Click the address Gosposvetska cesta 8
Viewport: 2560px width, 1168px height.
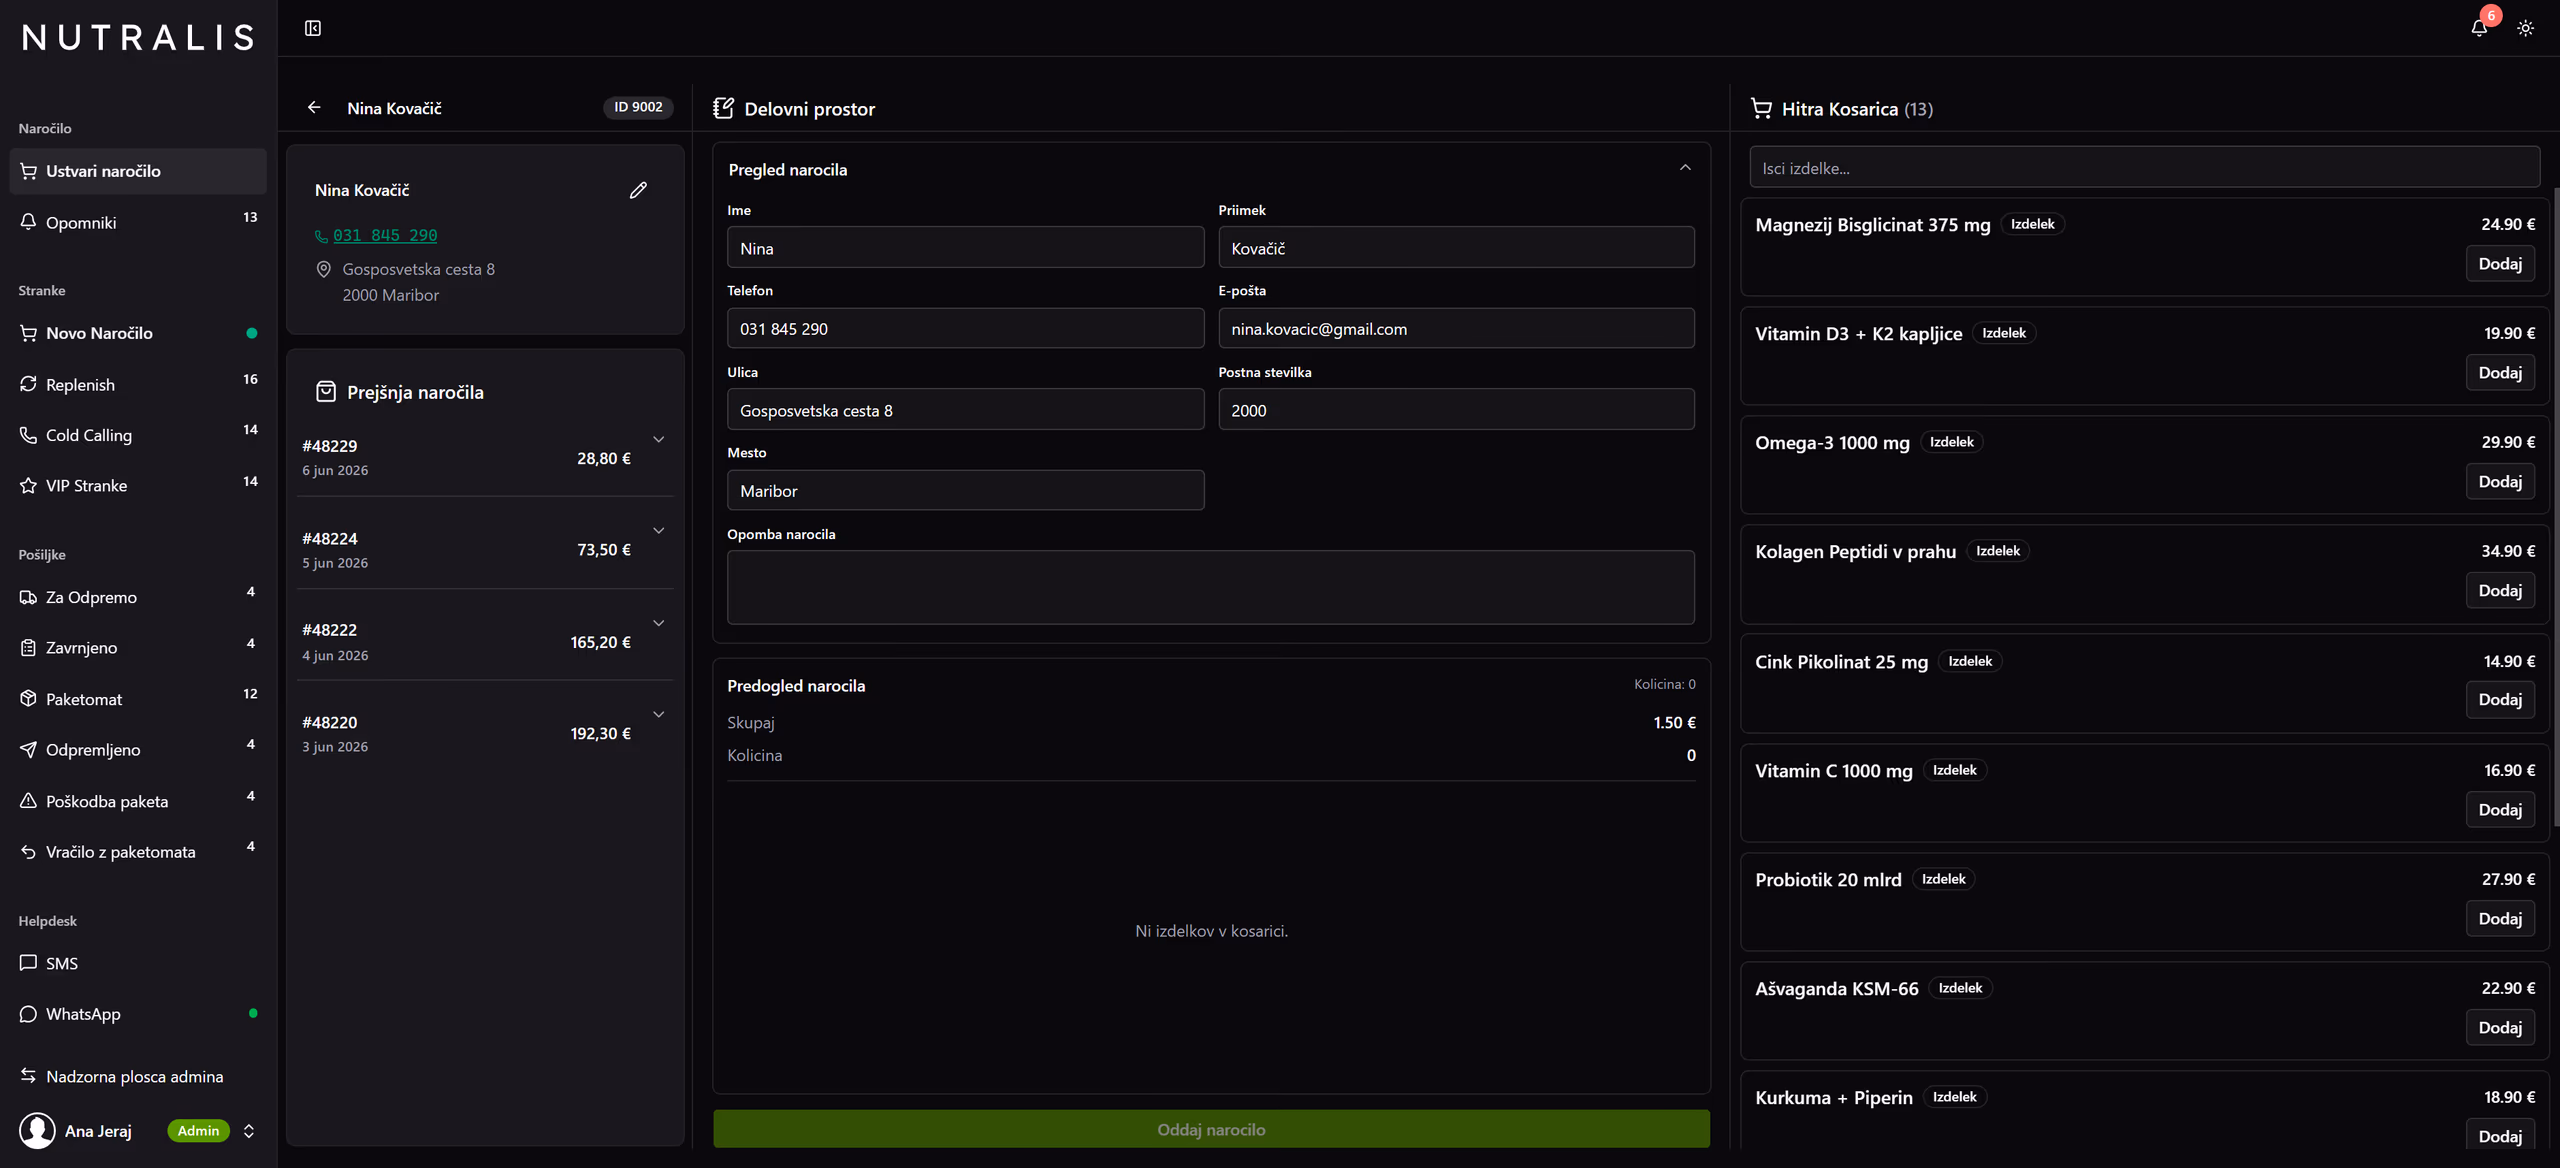click(x=418, y=269)
